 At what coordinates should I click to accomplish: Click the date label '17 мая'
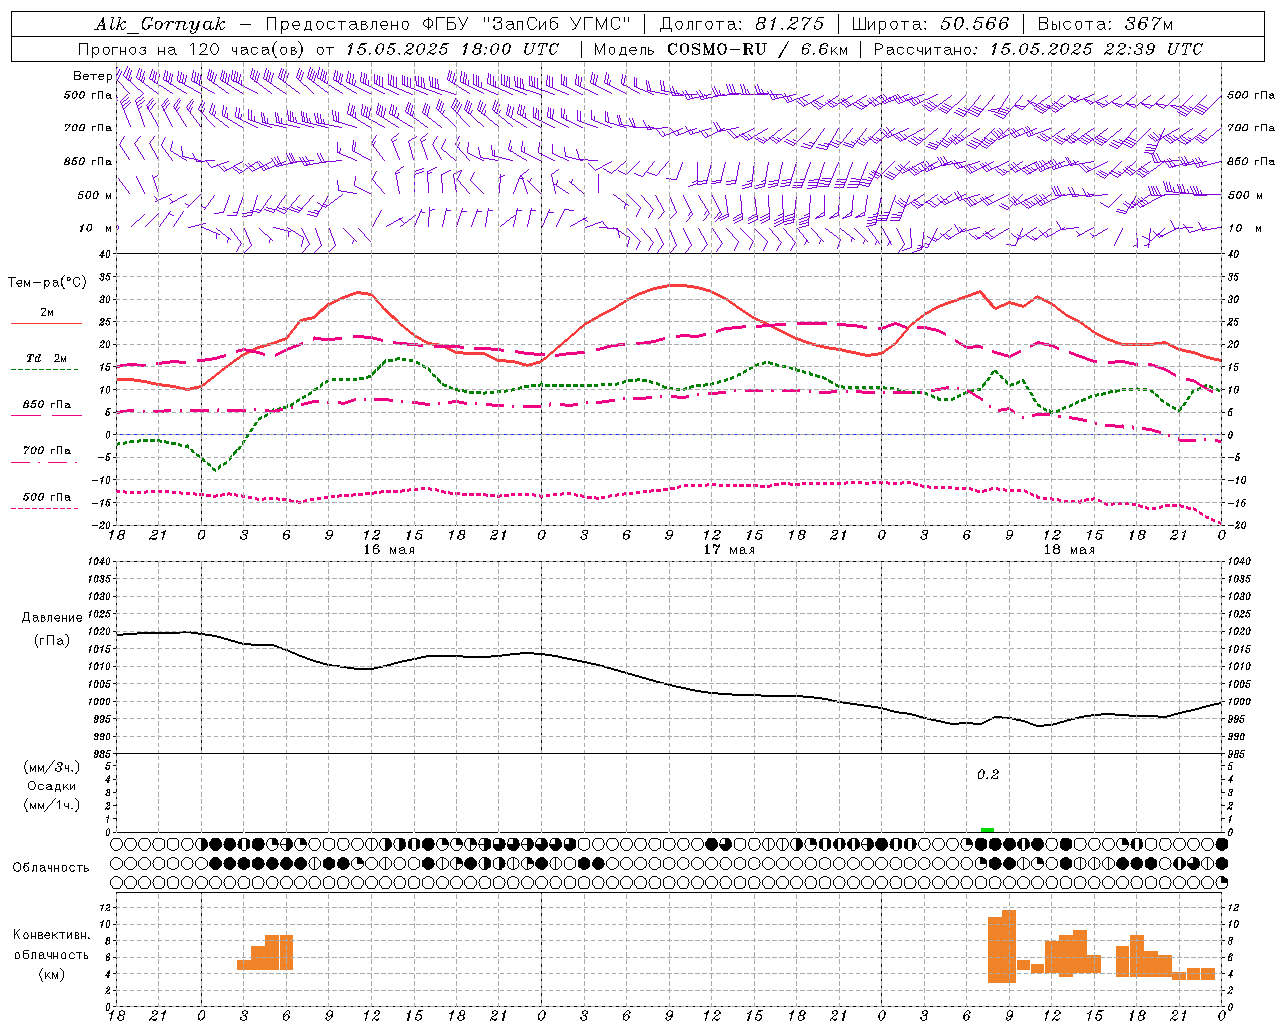pos(729,550)
